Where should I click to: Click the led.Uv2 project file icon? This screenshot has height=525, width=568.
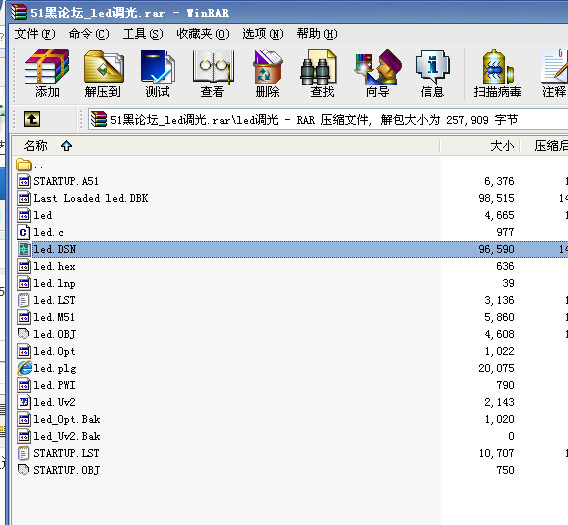pos(24,402)
